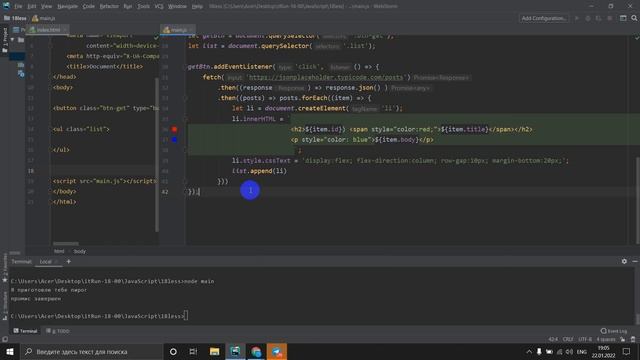Open the Tools menu

point(143,7)
